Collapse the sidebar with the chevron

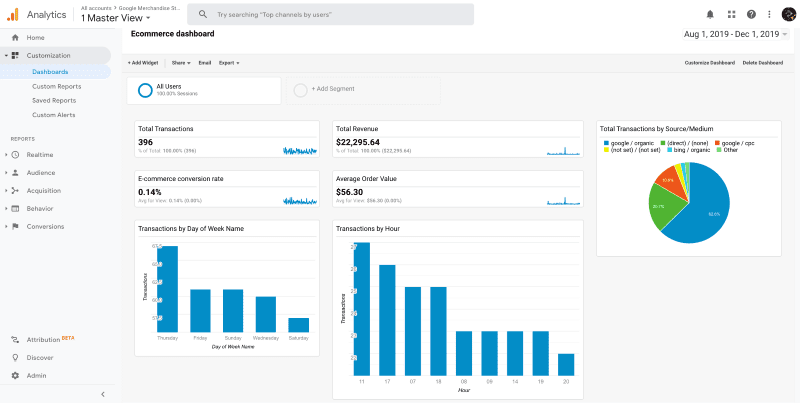[103, 394]
